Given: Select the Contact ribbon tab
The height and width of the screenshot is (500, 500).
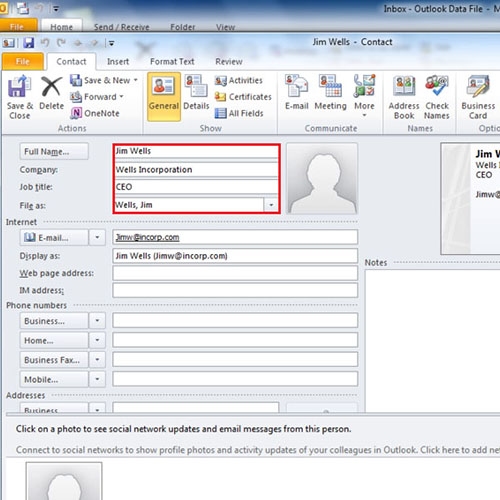Looking at the screenshot, I should pyautogui.click(x=71, y=61).
